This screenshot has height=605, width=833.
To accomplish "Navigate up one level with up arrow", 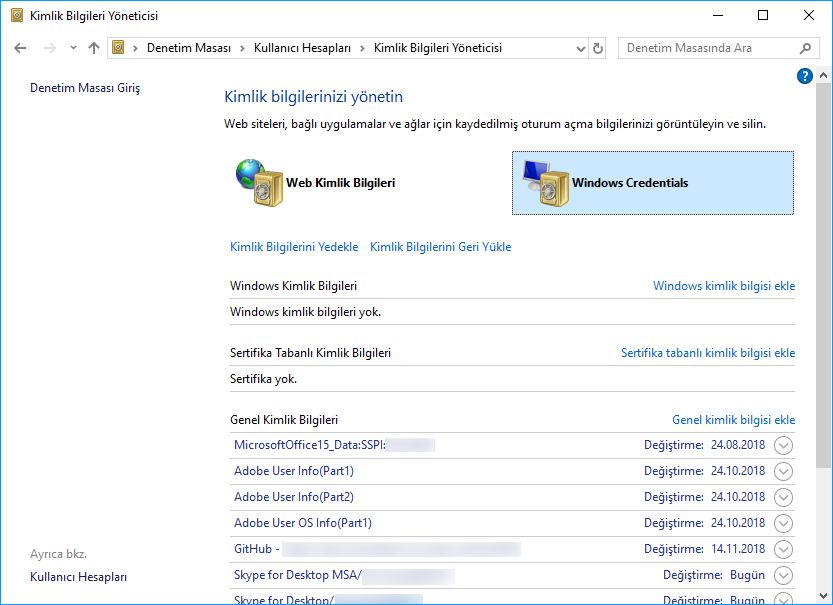I will pyautogui.click(x=94, y=48).
